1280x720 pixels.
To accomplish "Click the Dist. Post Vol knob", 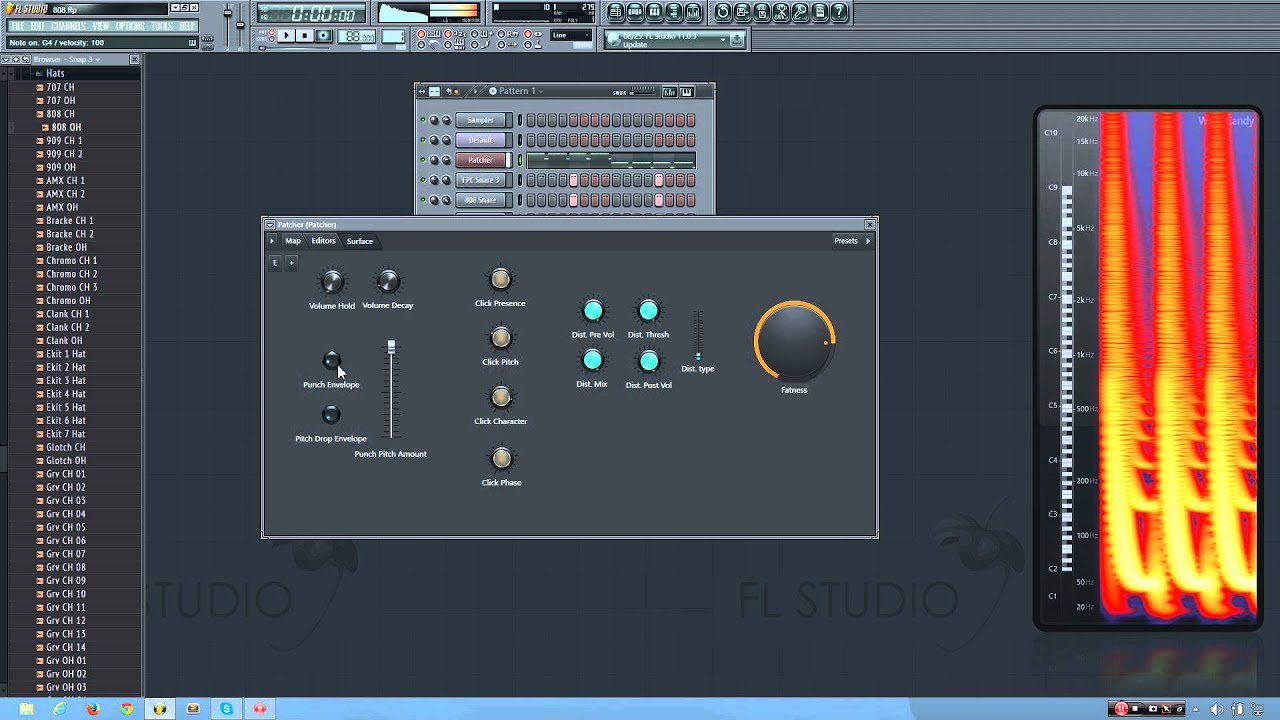I will click(649, 361).
